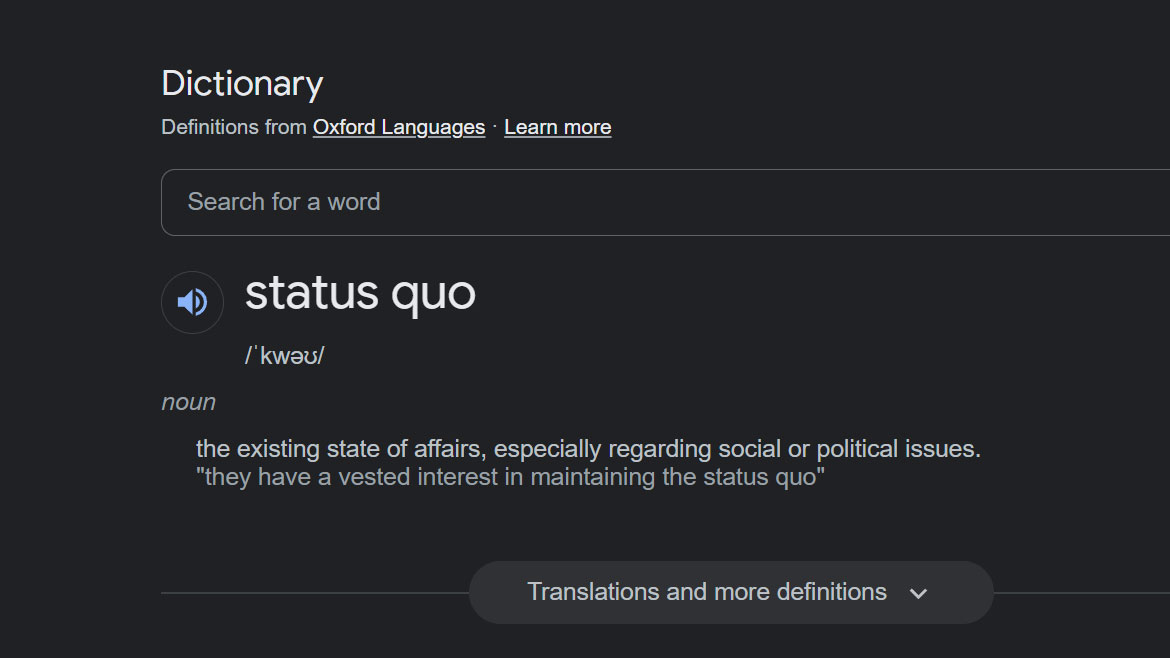Click the phonetic transcription text
This screenshot has width=1170, height=658.
(x=285, y=356)
